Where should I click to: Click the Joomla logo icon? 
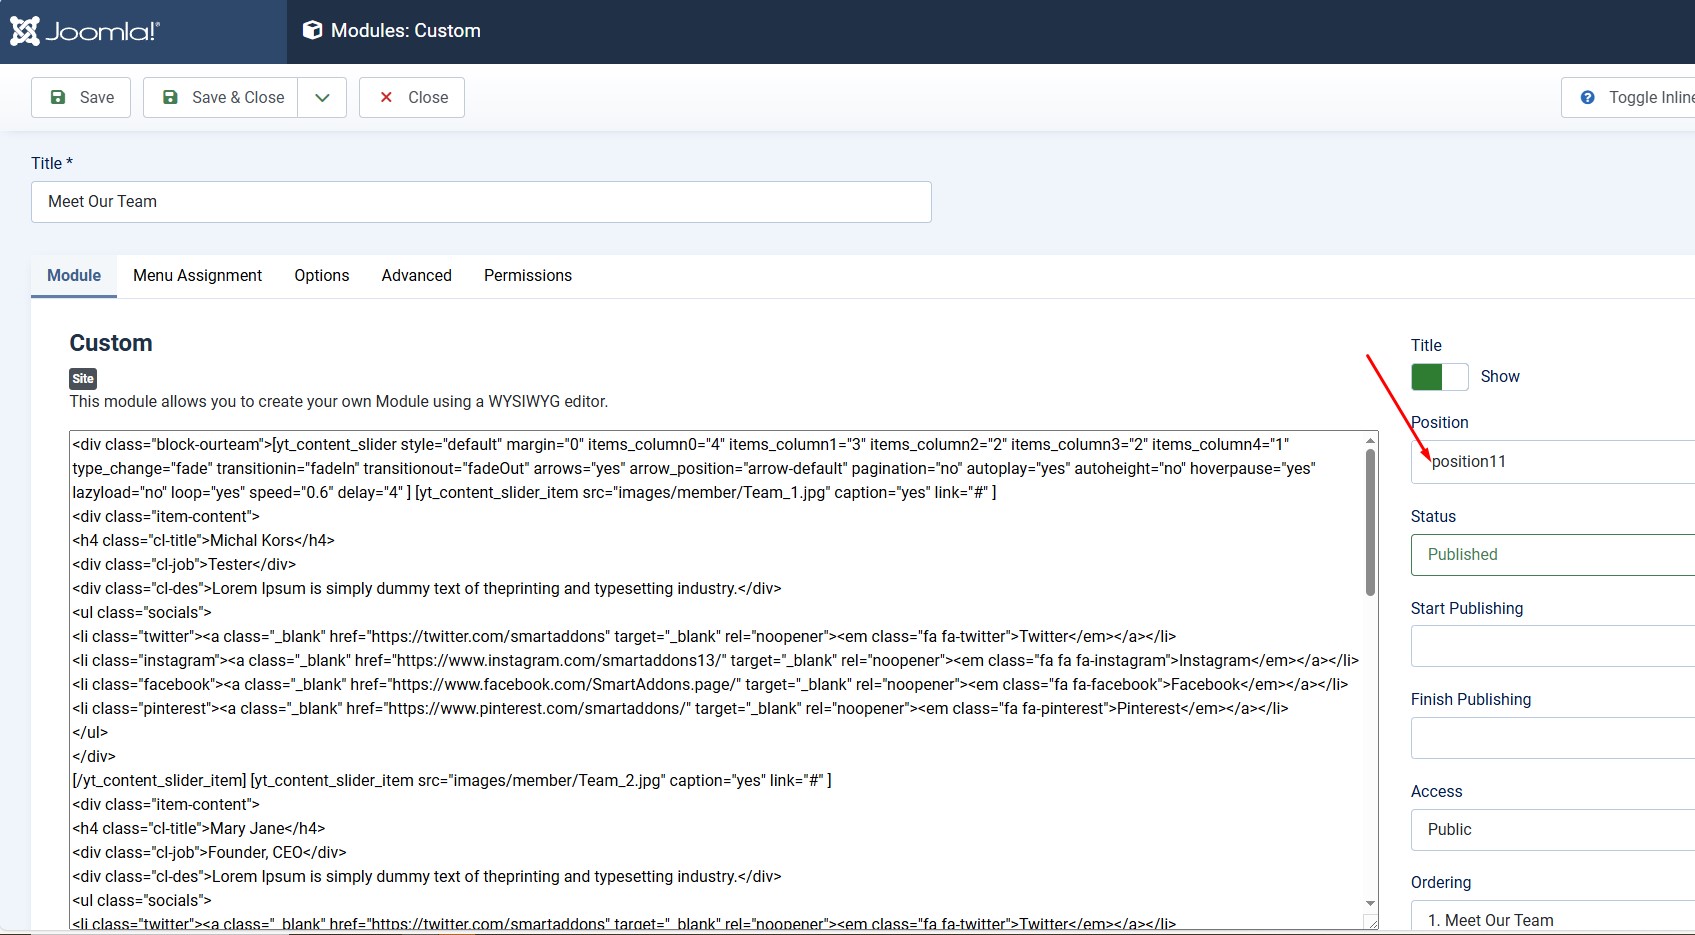(x=25, y=31)
